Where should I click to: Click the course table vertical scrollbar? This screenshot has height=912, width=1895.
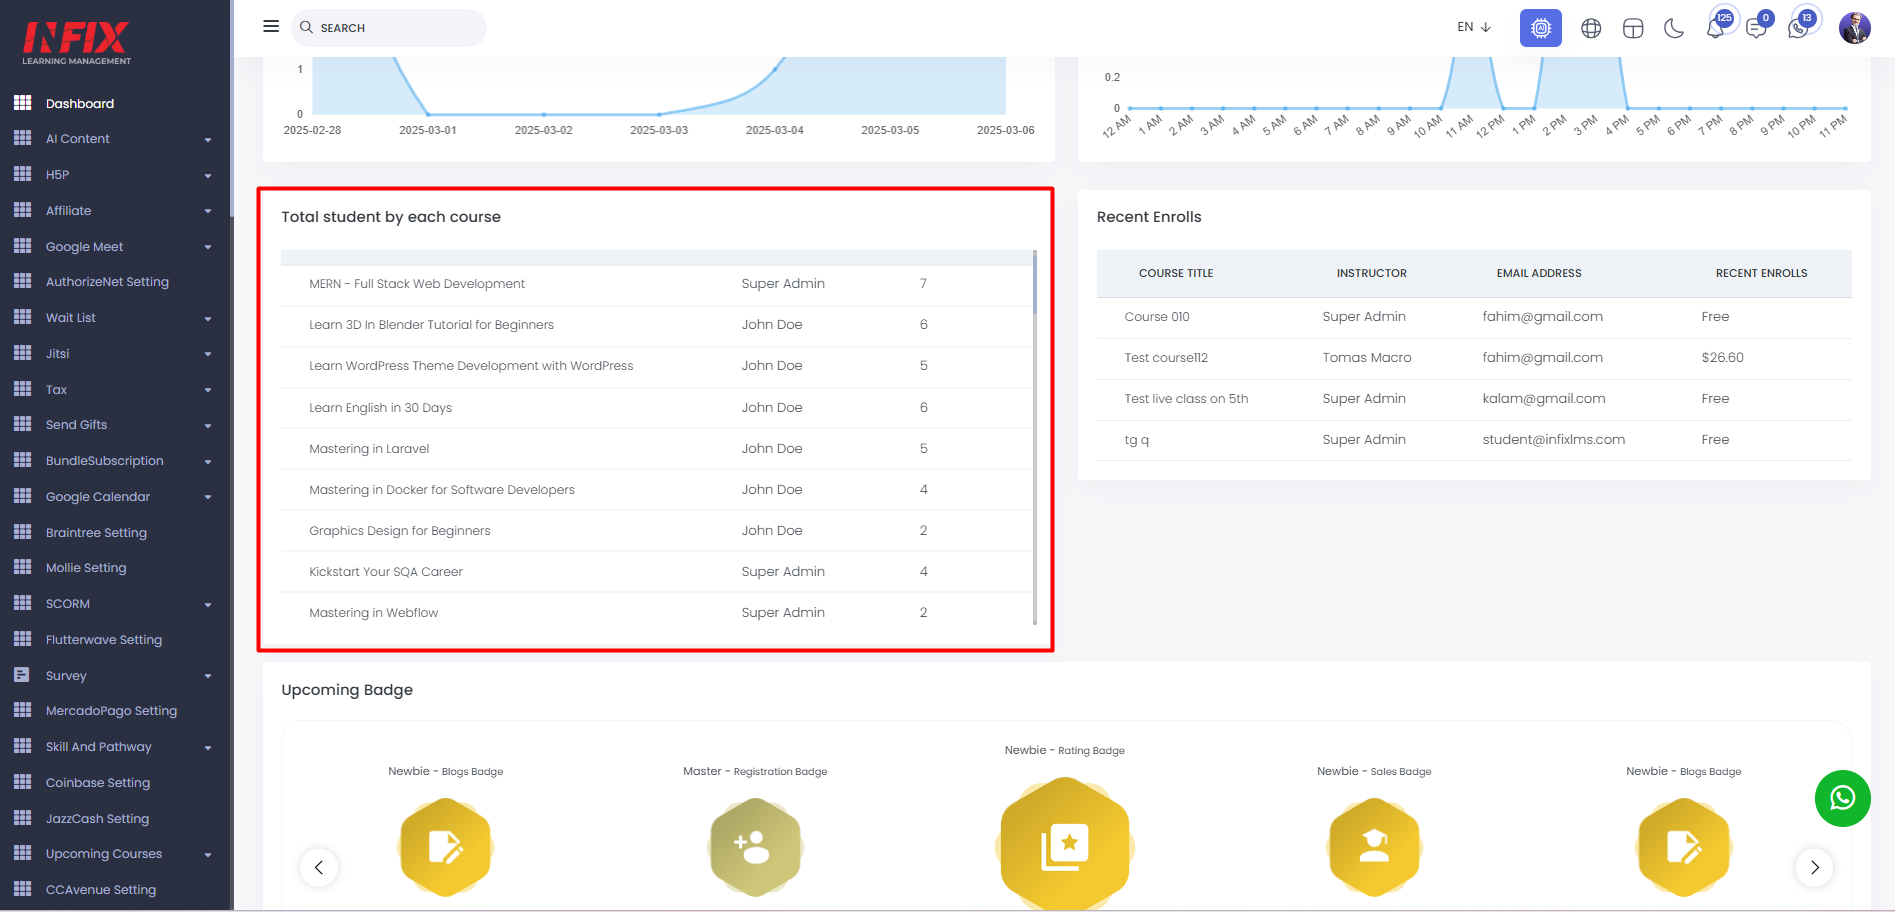(x=1034, y=437)
